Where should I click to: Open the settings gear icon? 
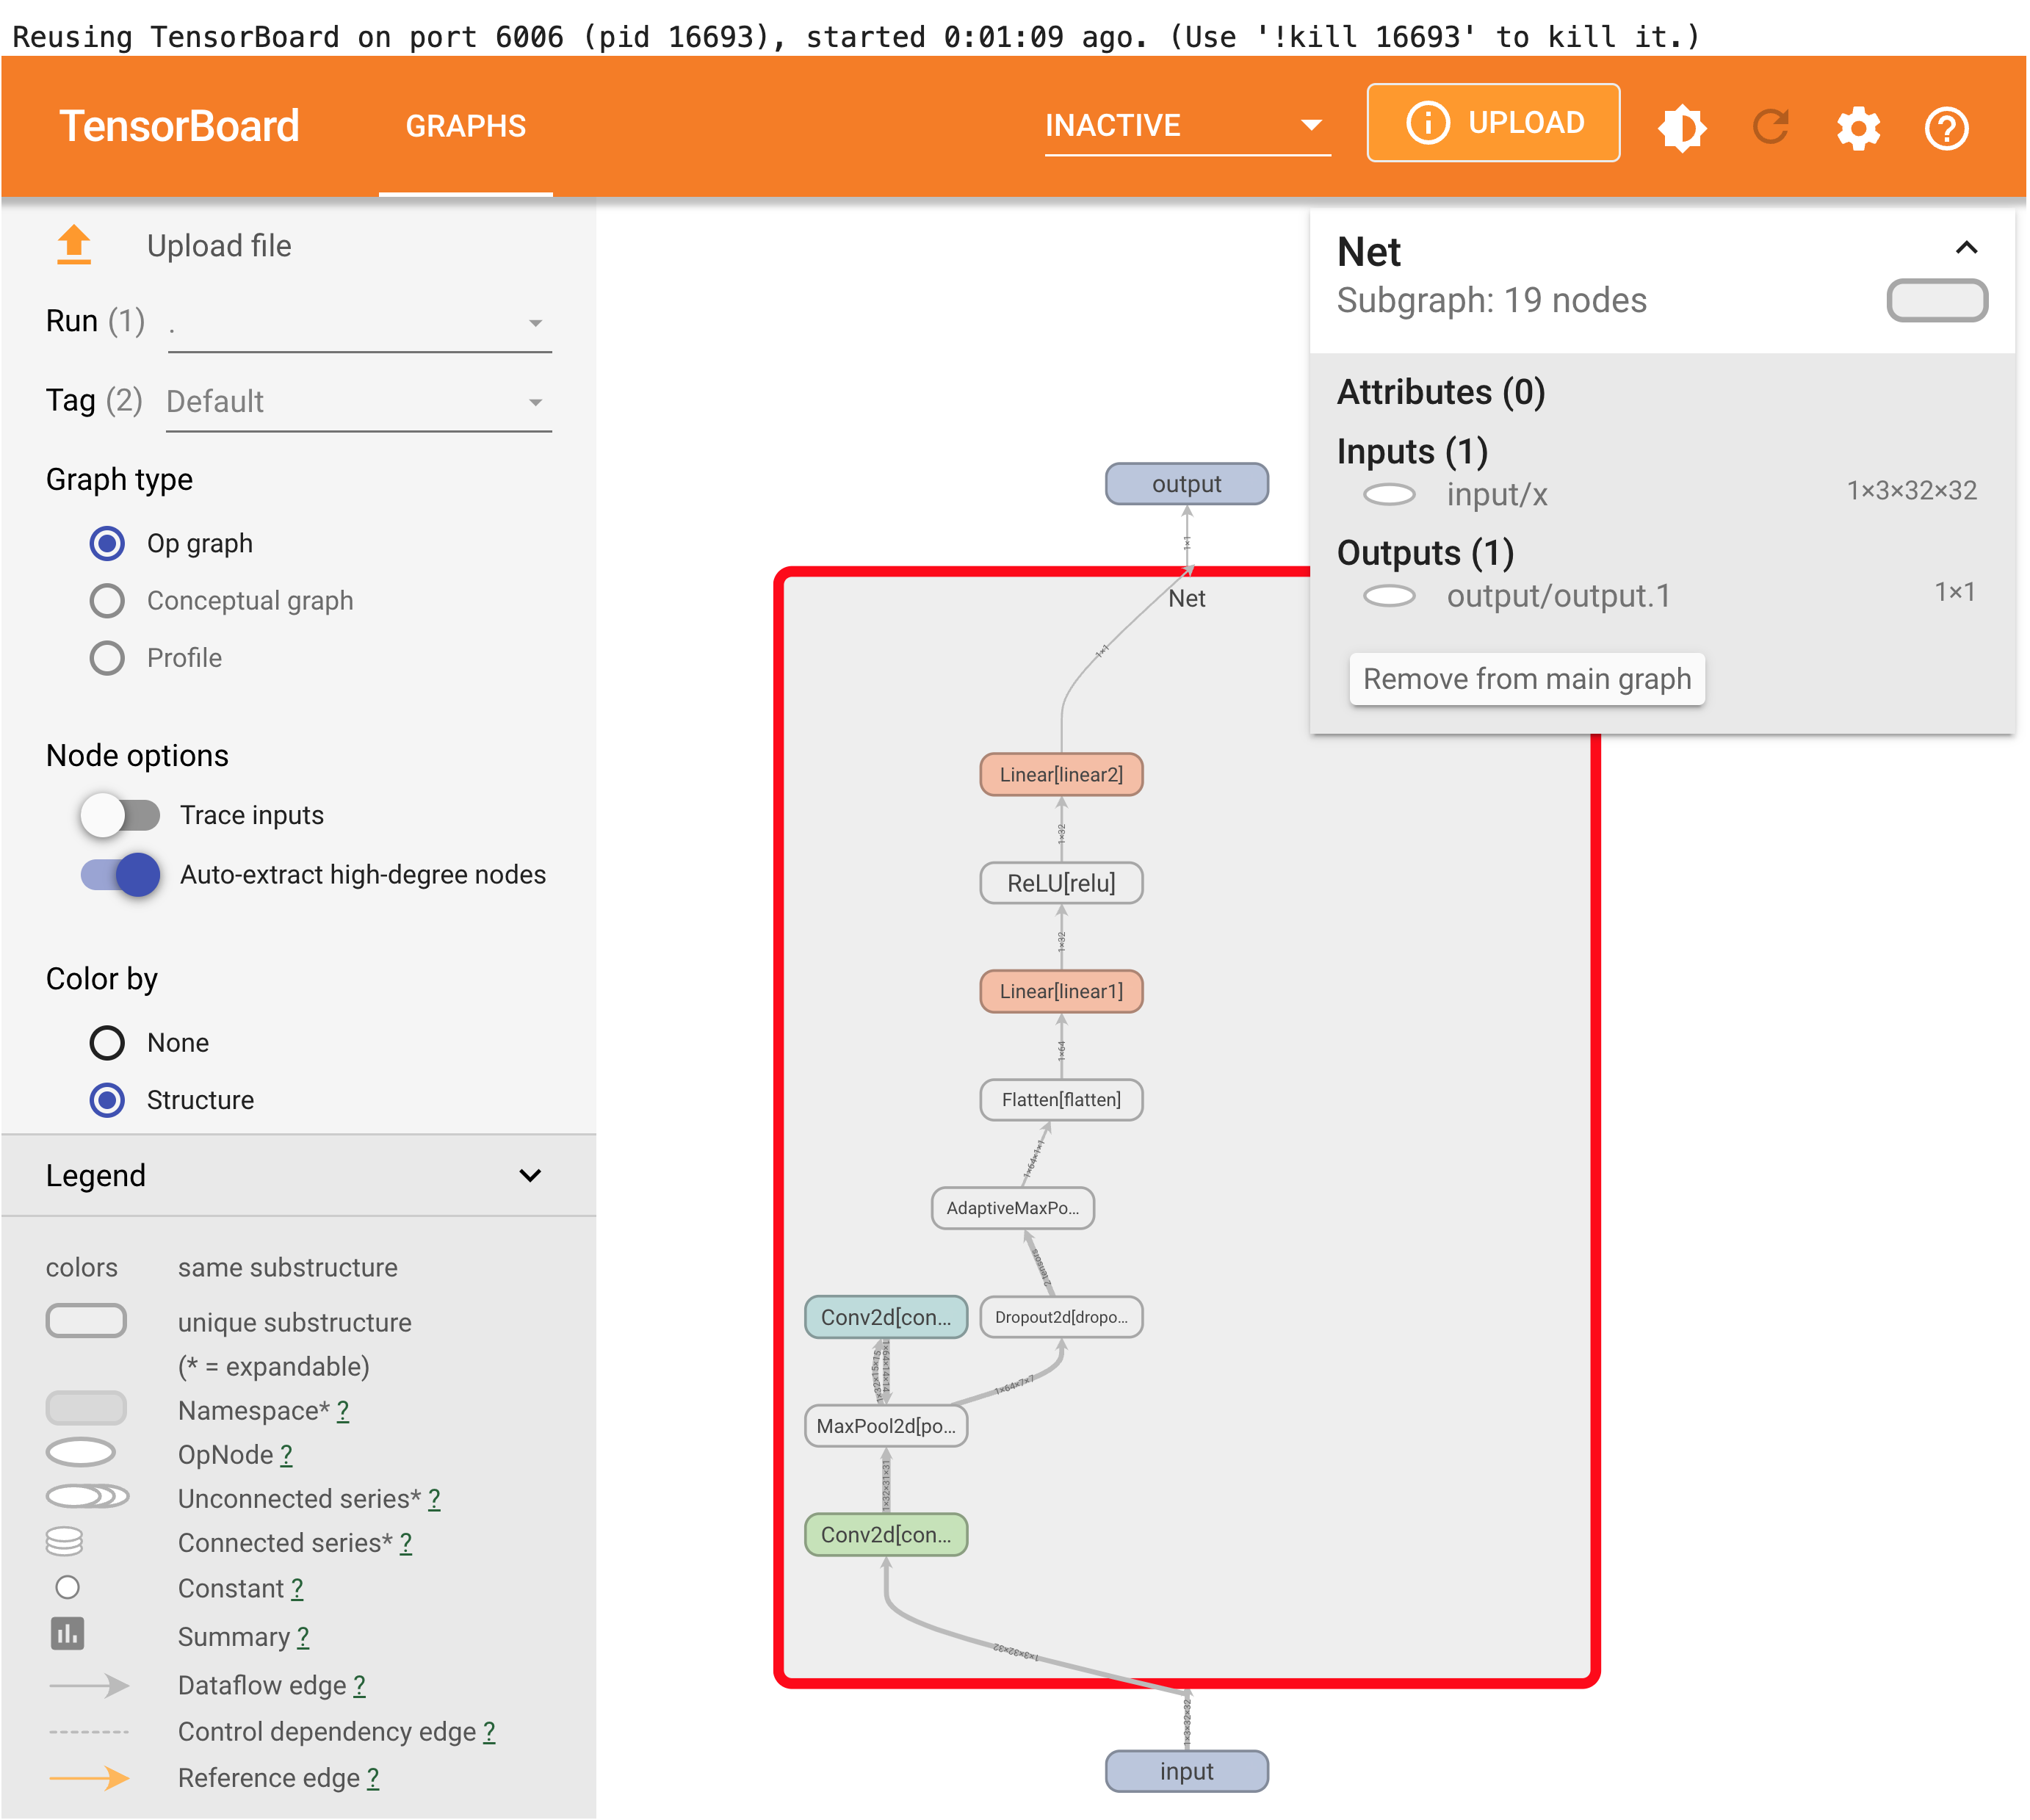pyautogui.click(x=1859, y=128)
